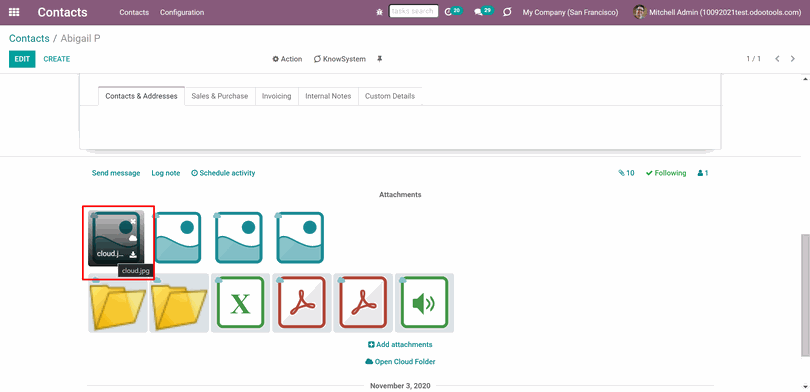Image resolution: width=810 pixels, height=392 pixels.
Task: Toggle attachments paperclip showing 10
Action: click(626, 173)
